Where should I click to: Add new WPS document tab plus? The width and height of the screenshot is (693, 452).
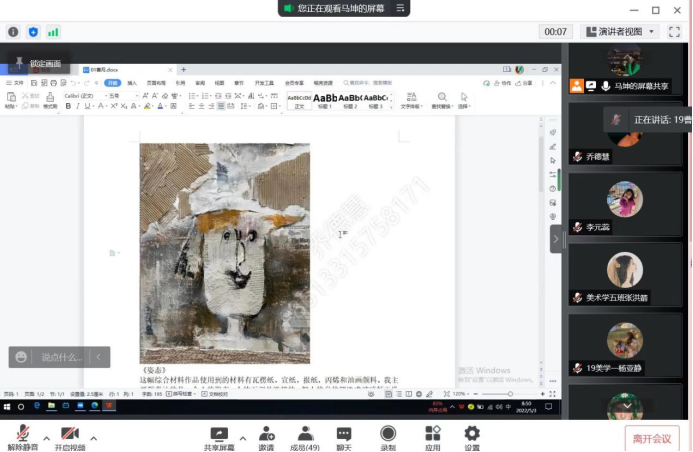pos(183,70)
